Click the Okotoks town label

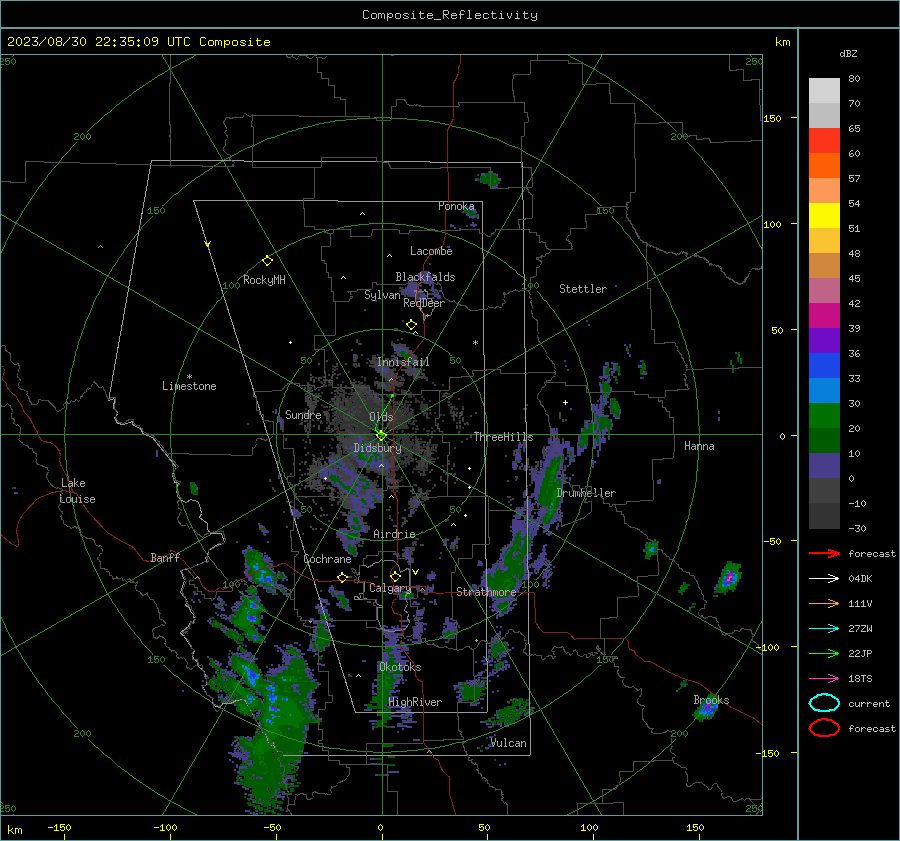pos(400,667)
